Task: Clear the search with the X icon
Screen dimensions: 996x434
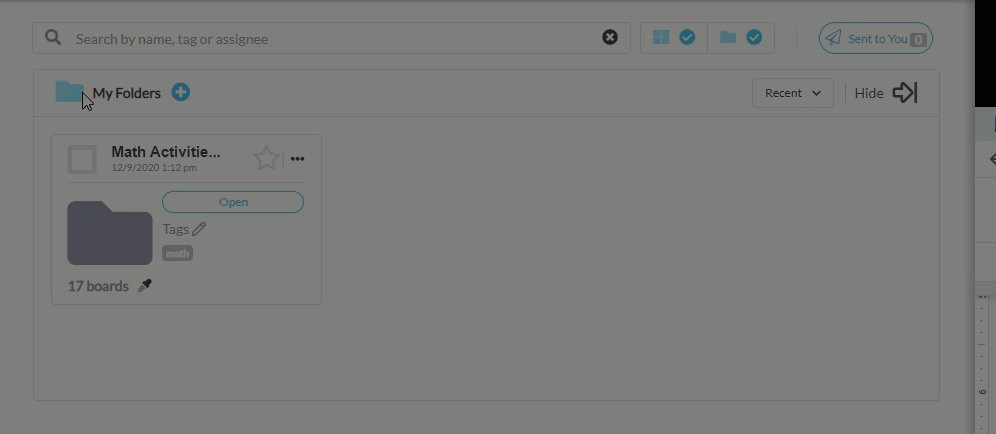Action: coord(610,37)
